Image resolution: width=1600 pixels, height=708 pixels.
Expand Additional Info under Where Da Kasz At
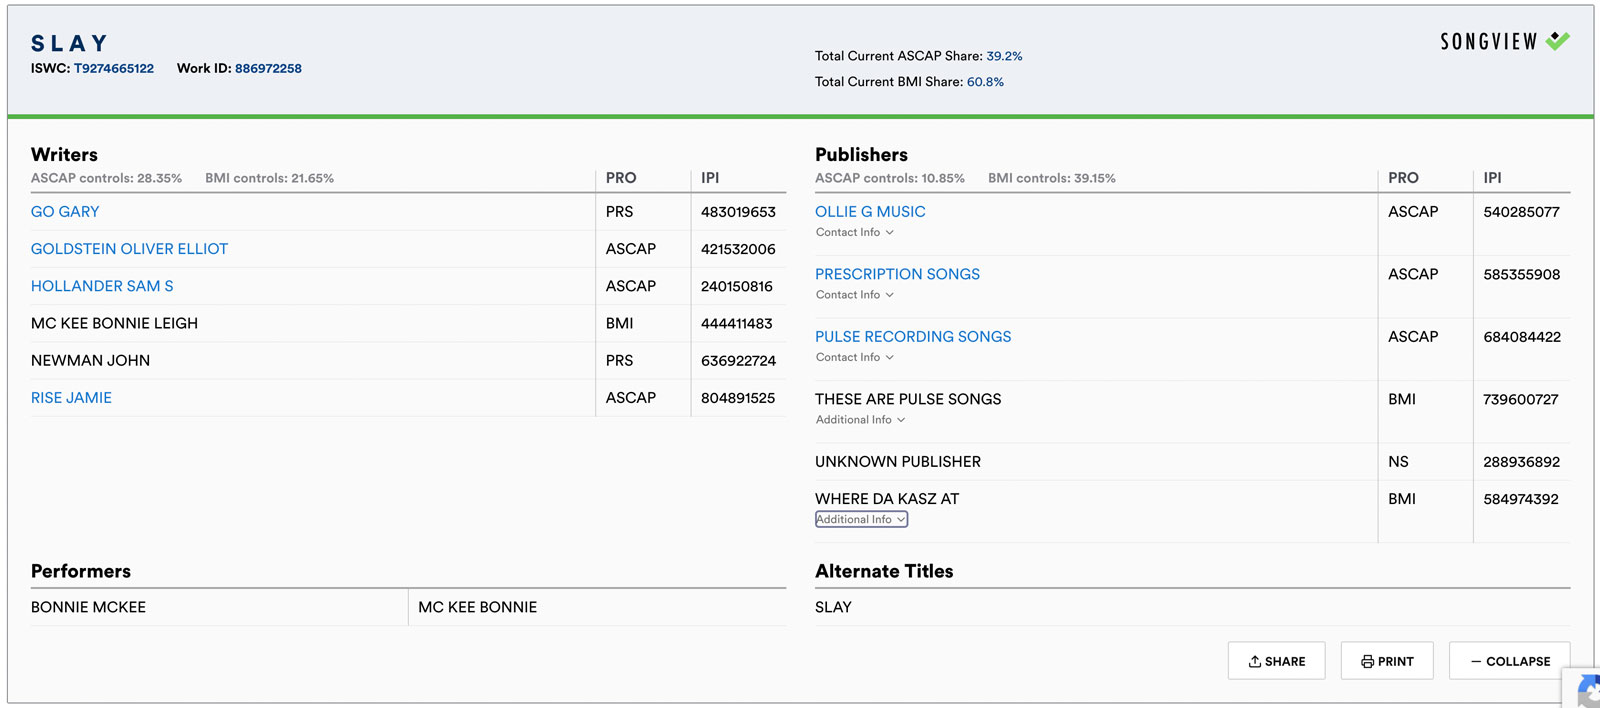[x=861, y=519]
